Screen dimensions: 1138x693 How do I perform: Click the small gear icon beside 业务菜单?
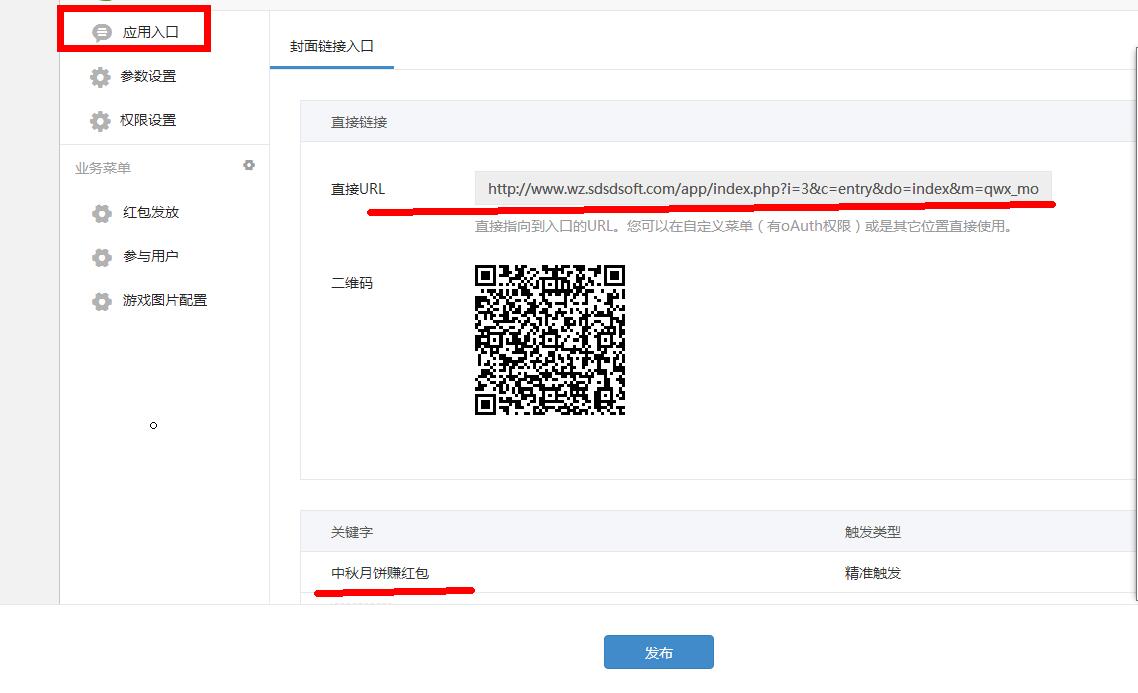pos(249,165)
